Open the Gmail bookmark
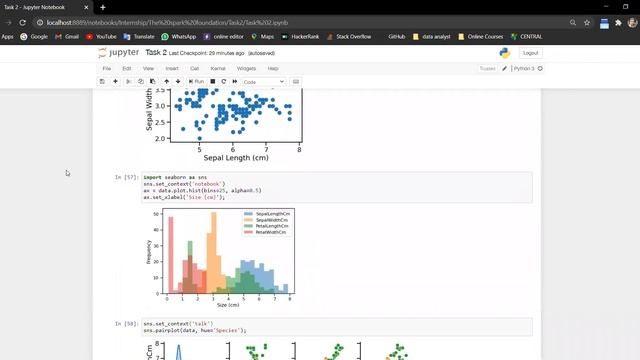 [x=67, y=37]
